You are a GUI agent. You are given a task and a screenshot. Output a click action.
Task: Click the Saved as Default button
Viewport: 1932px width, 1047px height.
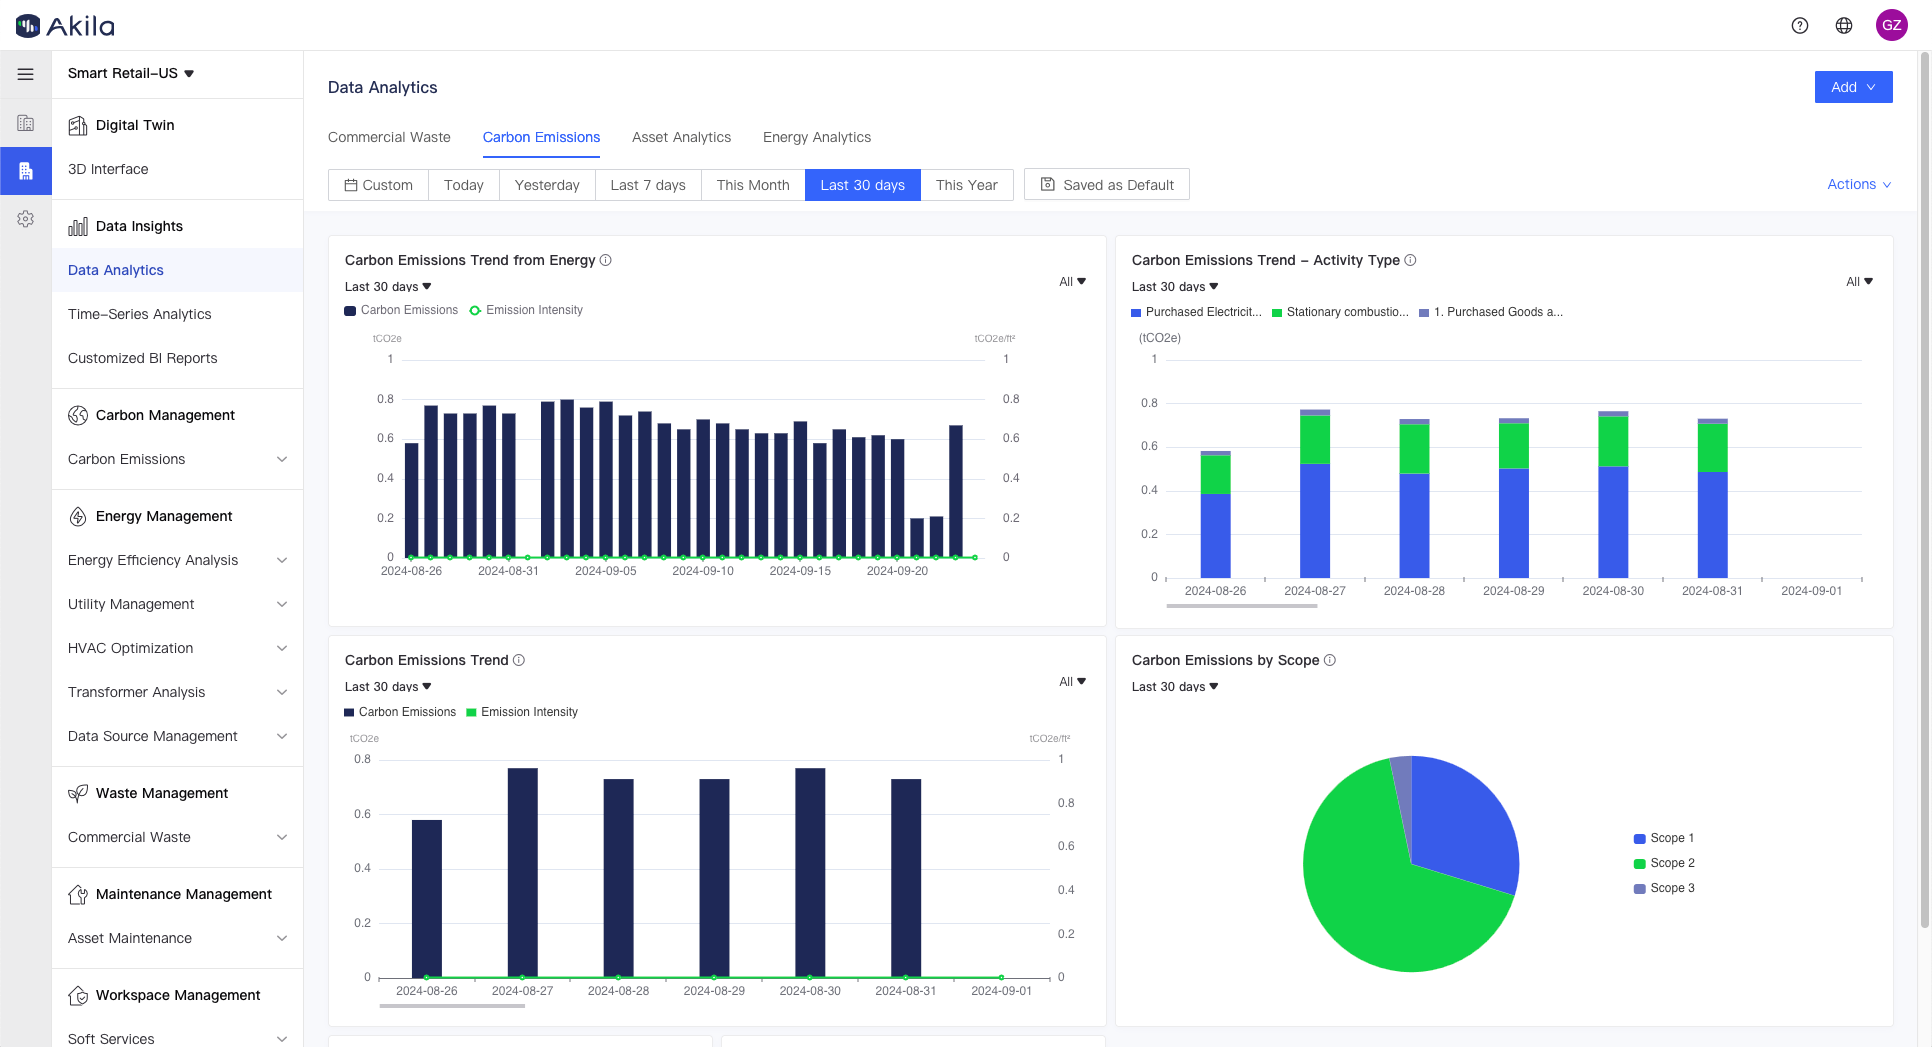click(x=1106, y=185)
